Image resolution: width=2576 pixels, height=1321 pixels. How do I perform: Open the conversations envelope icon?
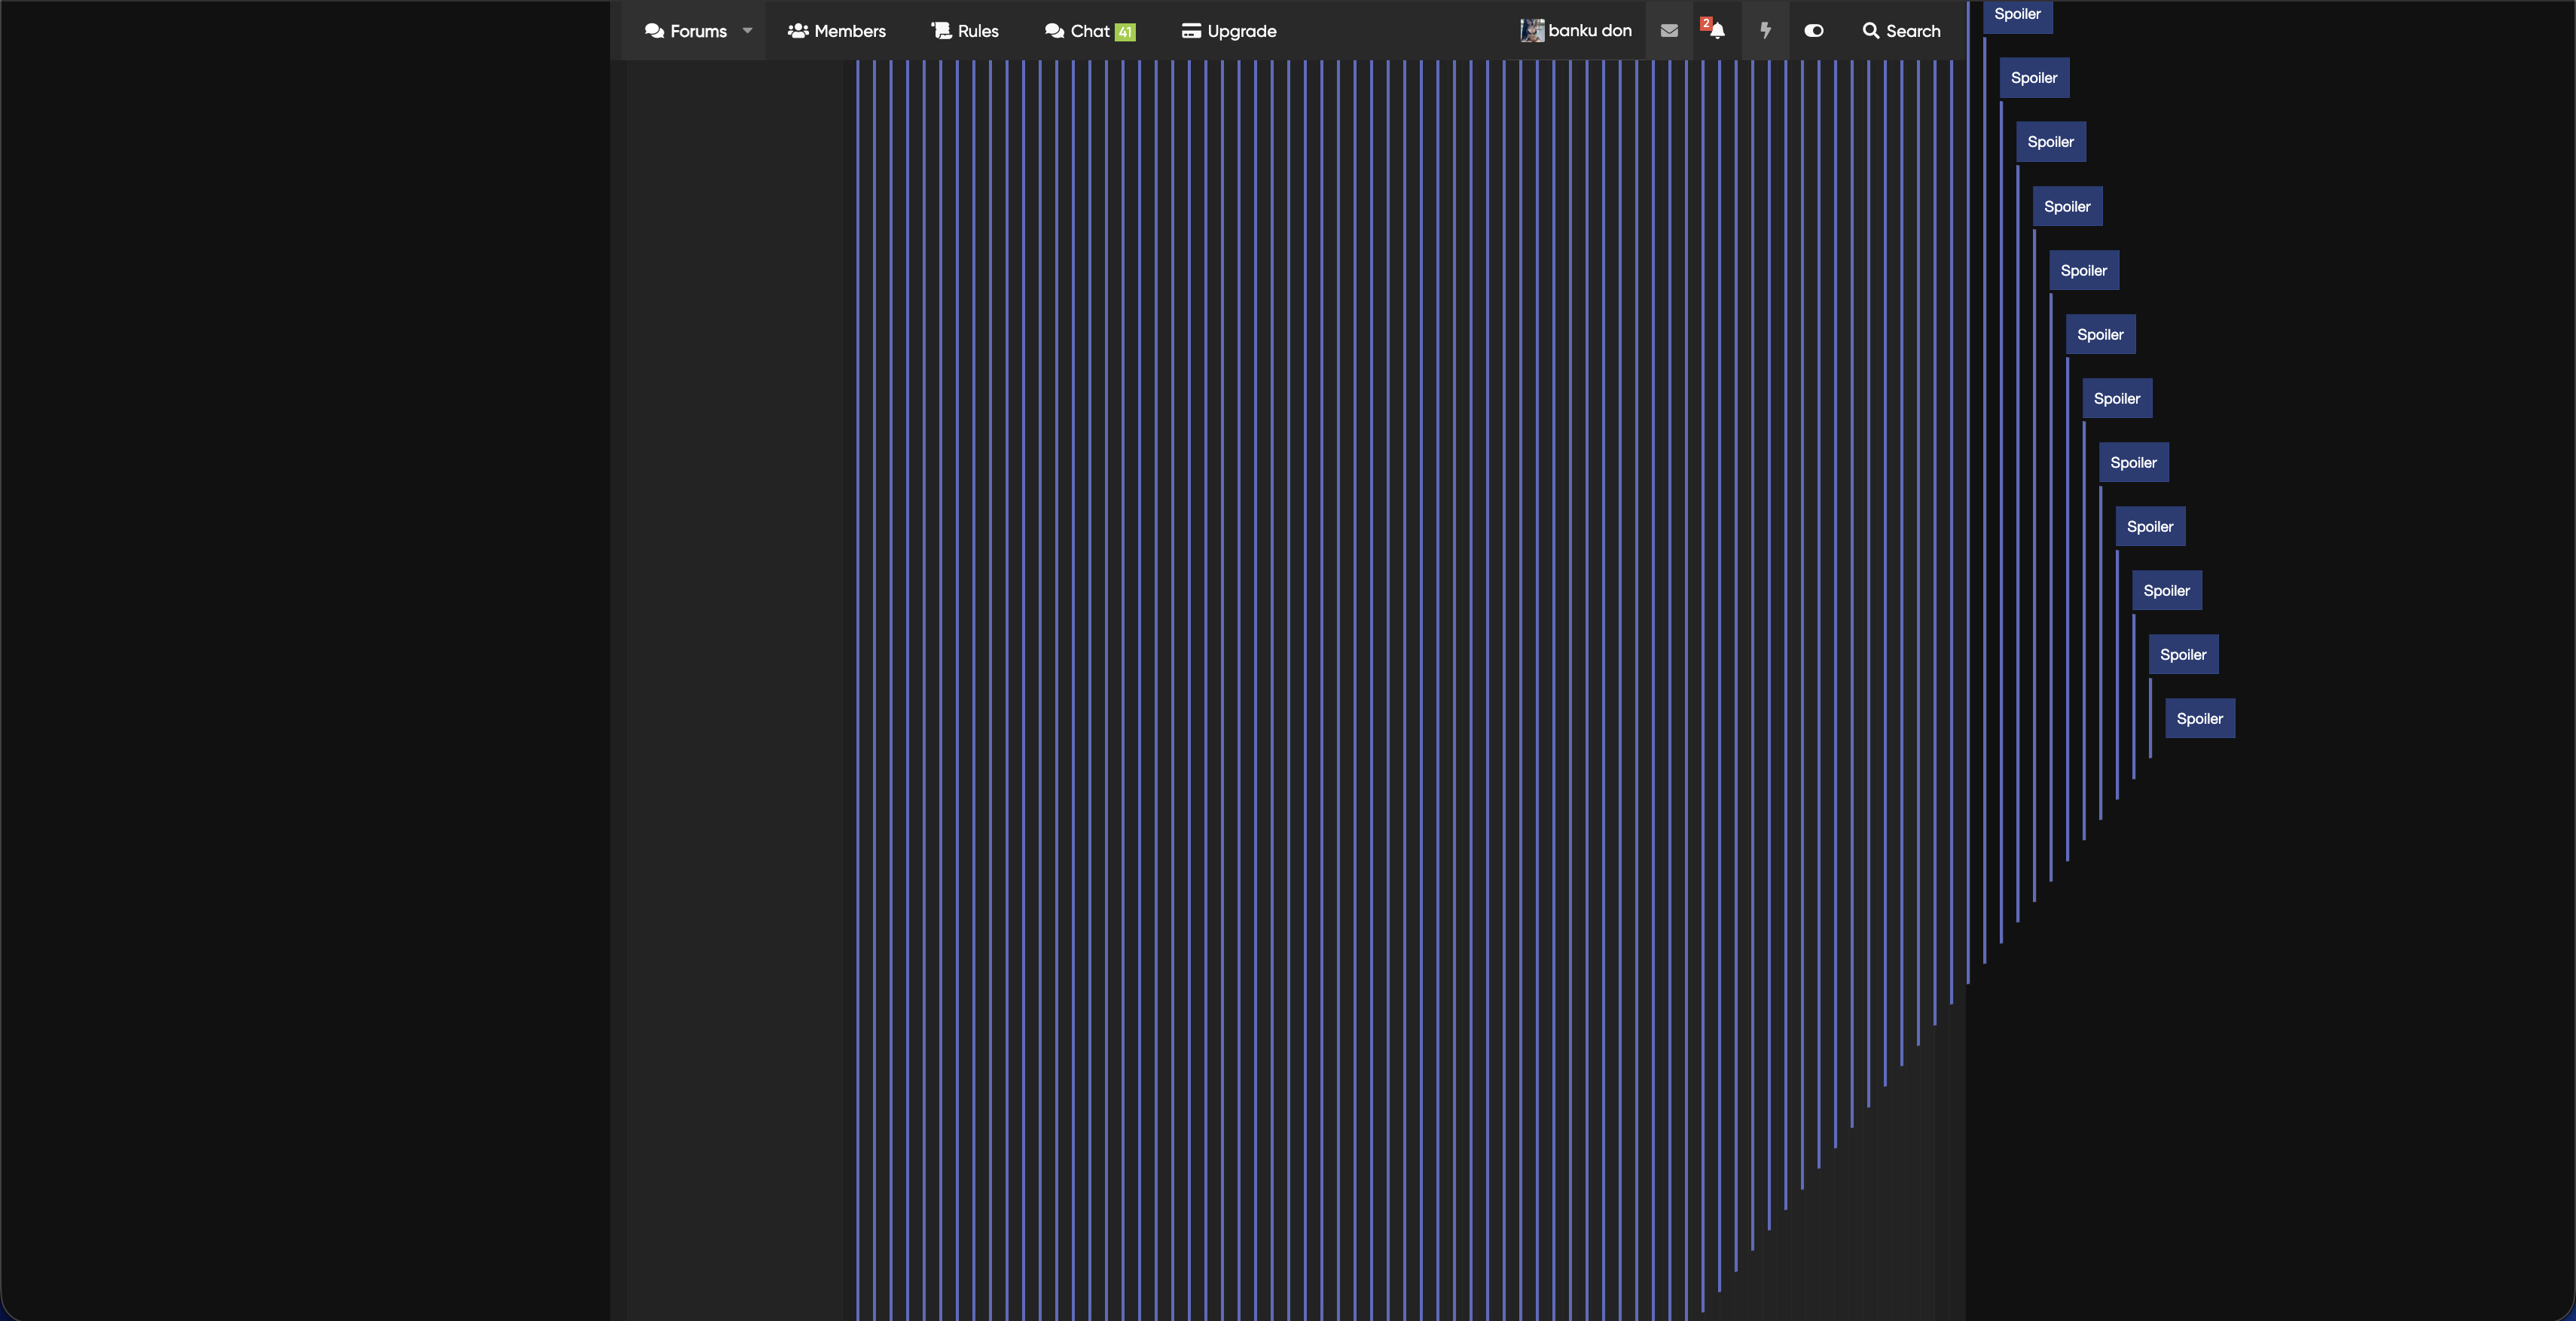pos(1669,31)
